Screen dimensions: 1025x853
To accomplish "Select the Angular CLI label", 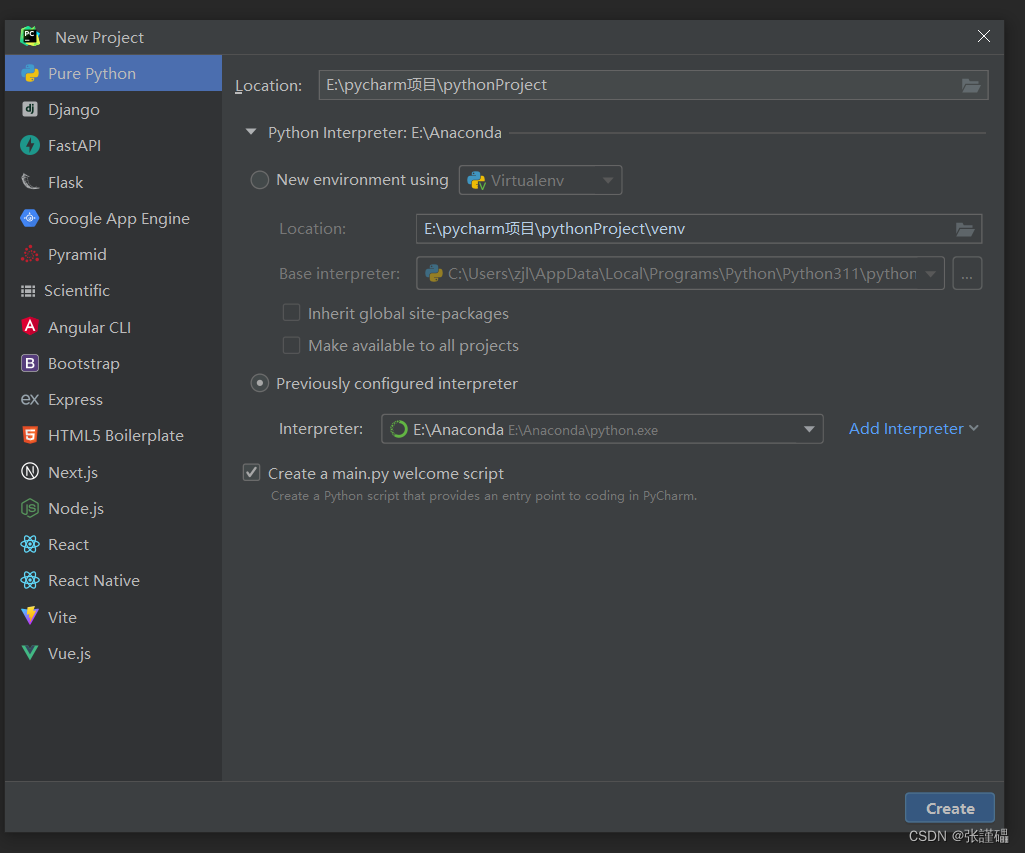I will tap(90, 327).
